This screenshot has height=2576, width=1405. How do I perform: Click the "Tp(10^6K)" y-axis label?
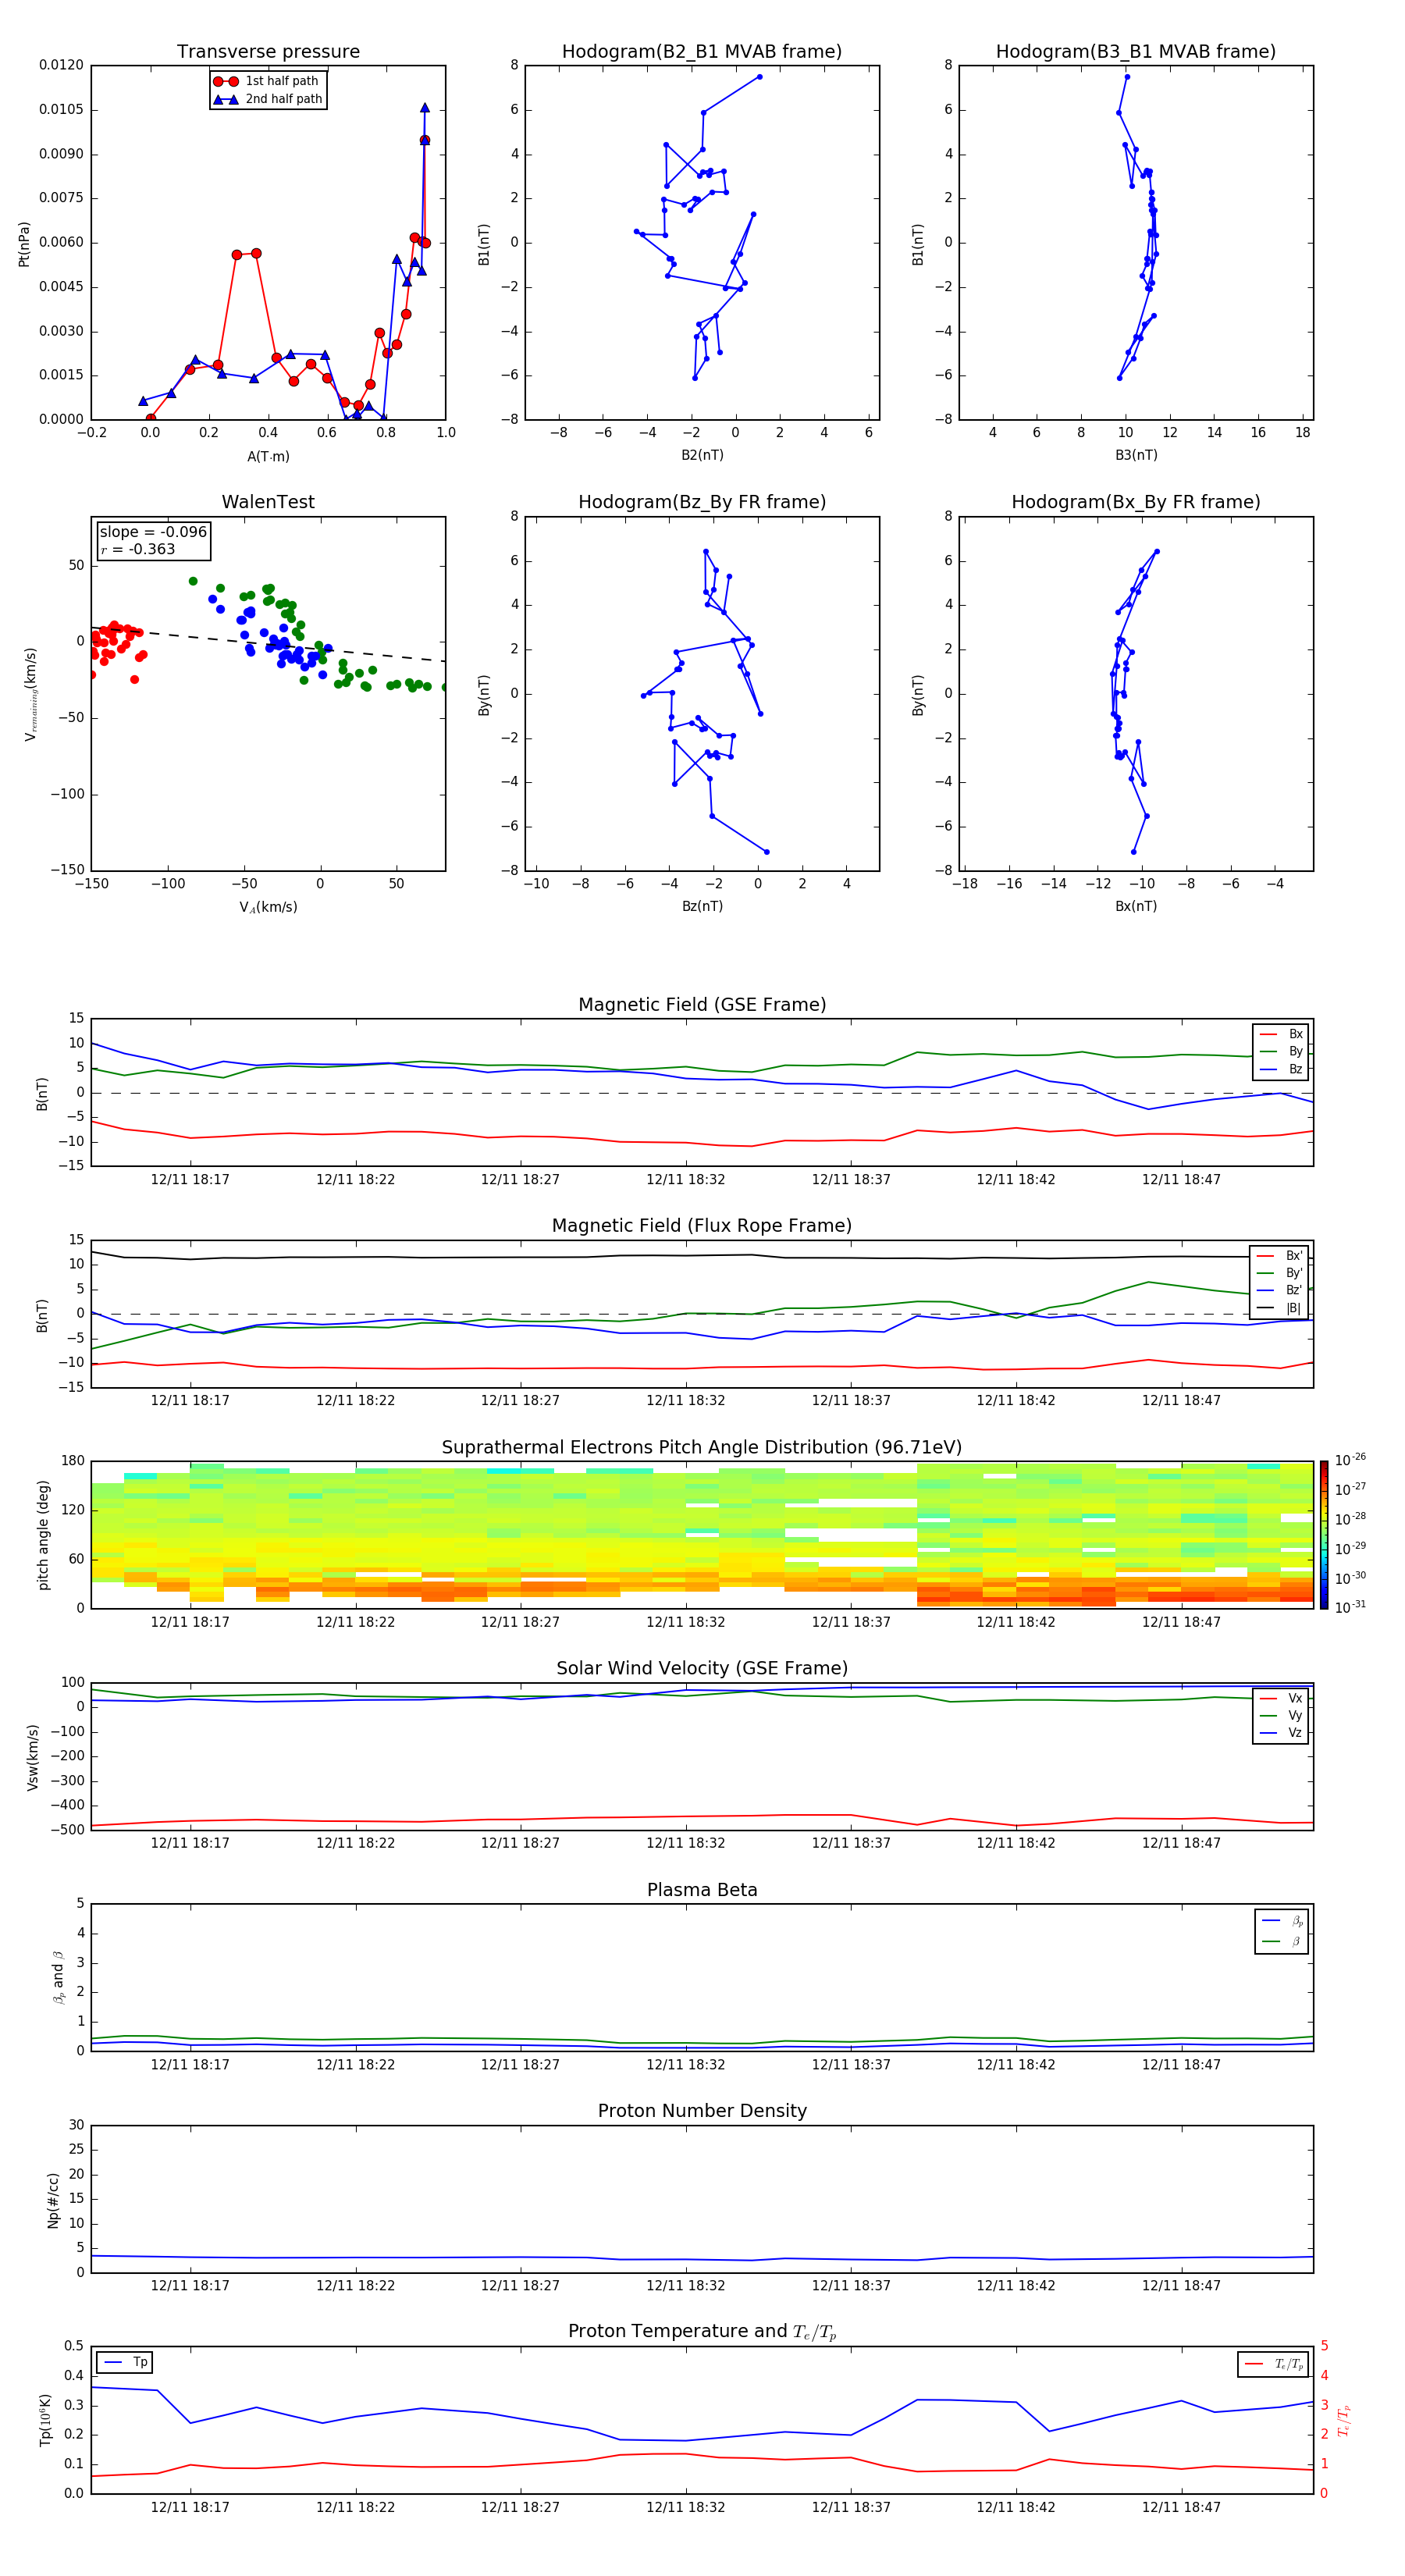click(x=45, y=2421)
